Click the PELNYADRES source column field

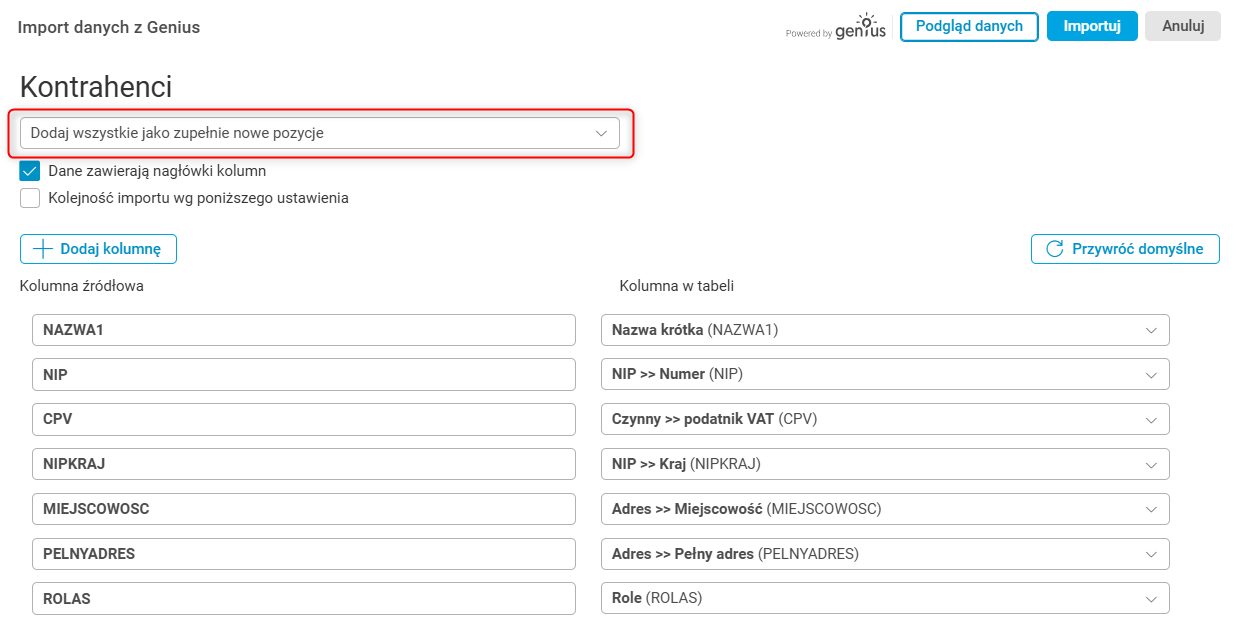[x=303, y=554]
